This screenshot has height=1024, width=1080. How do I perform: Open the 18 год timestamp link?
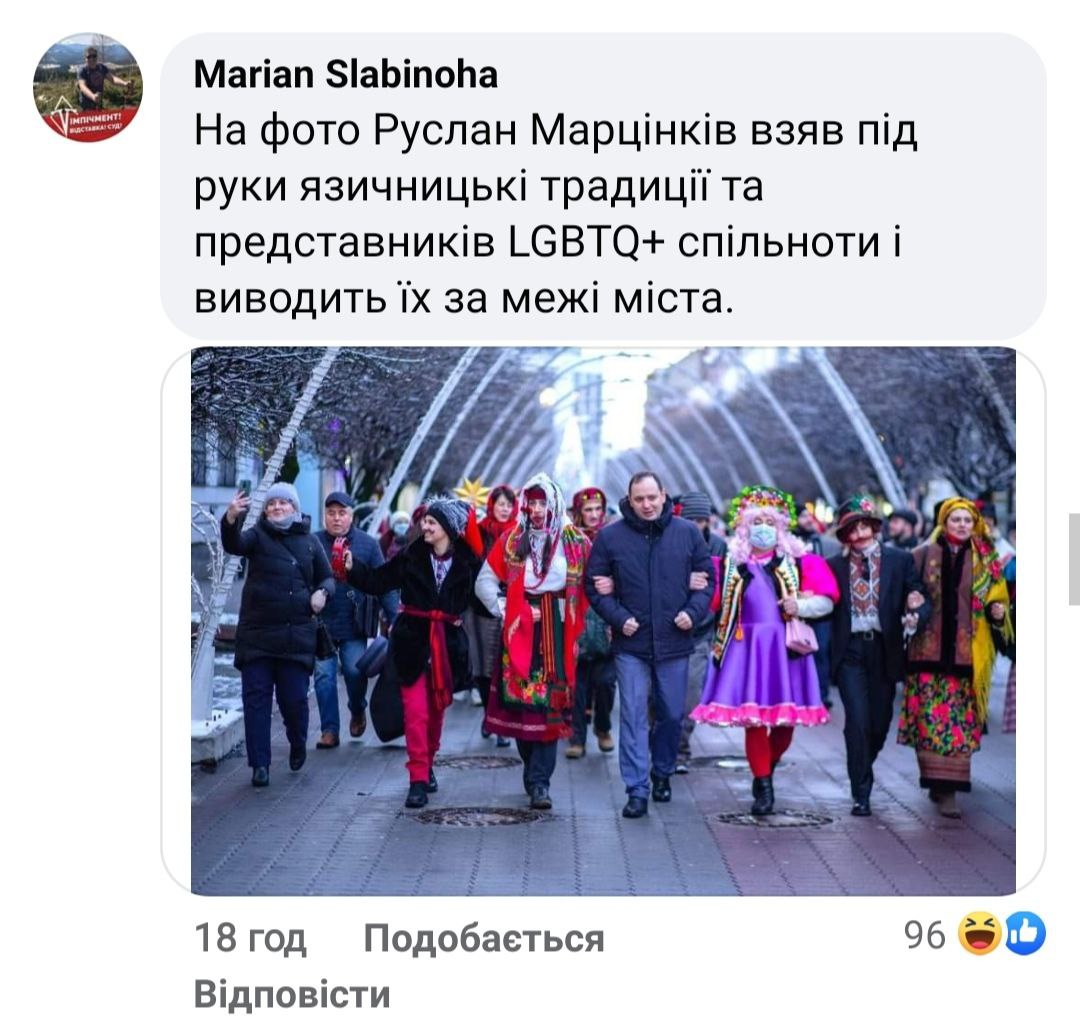[250, 937]
